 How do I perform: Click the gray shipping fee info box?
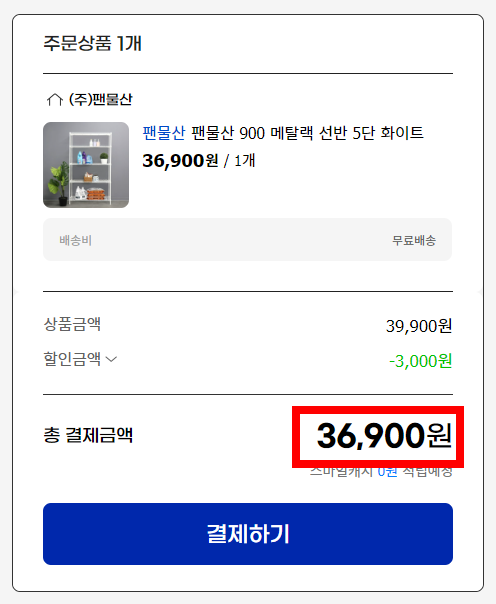click(248, 240)
